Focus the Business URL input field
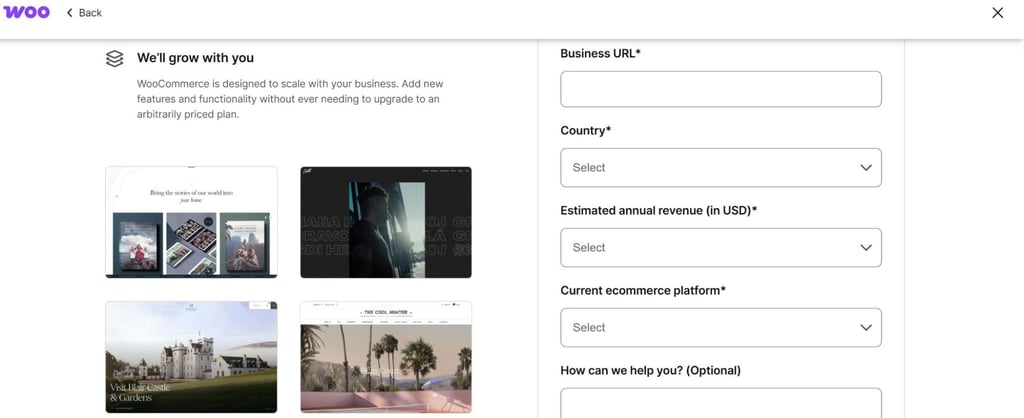The height and width of the screenshot is (418, 1024). click(721, 89)
